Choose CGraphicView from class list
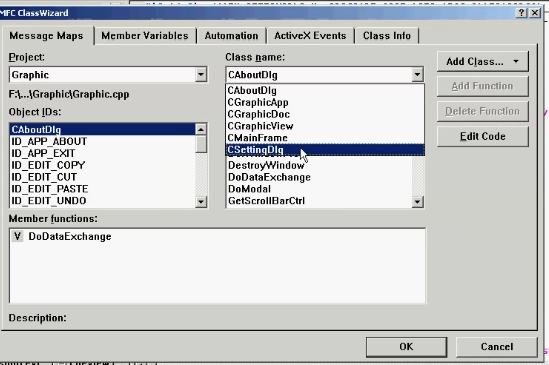Screen dimensions: 549x365 pyautogui.click(x=325, y=126)
